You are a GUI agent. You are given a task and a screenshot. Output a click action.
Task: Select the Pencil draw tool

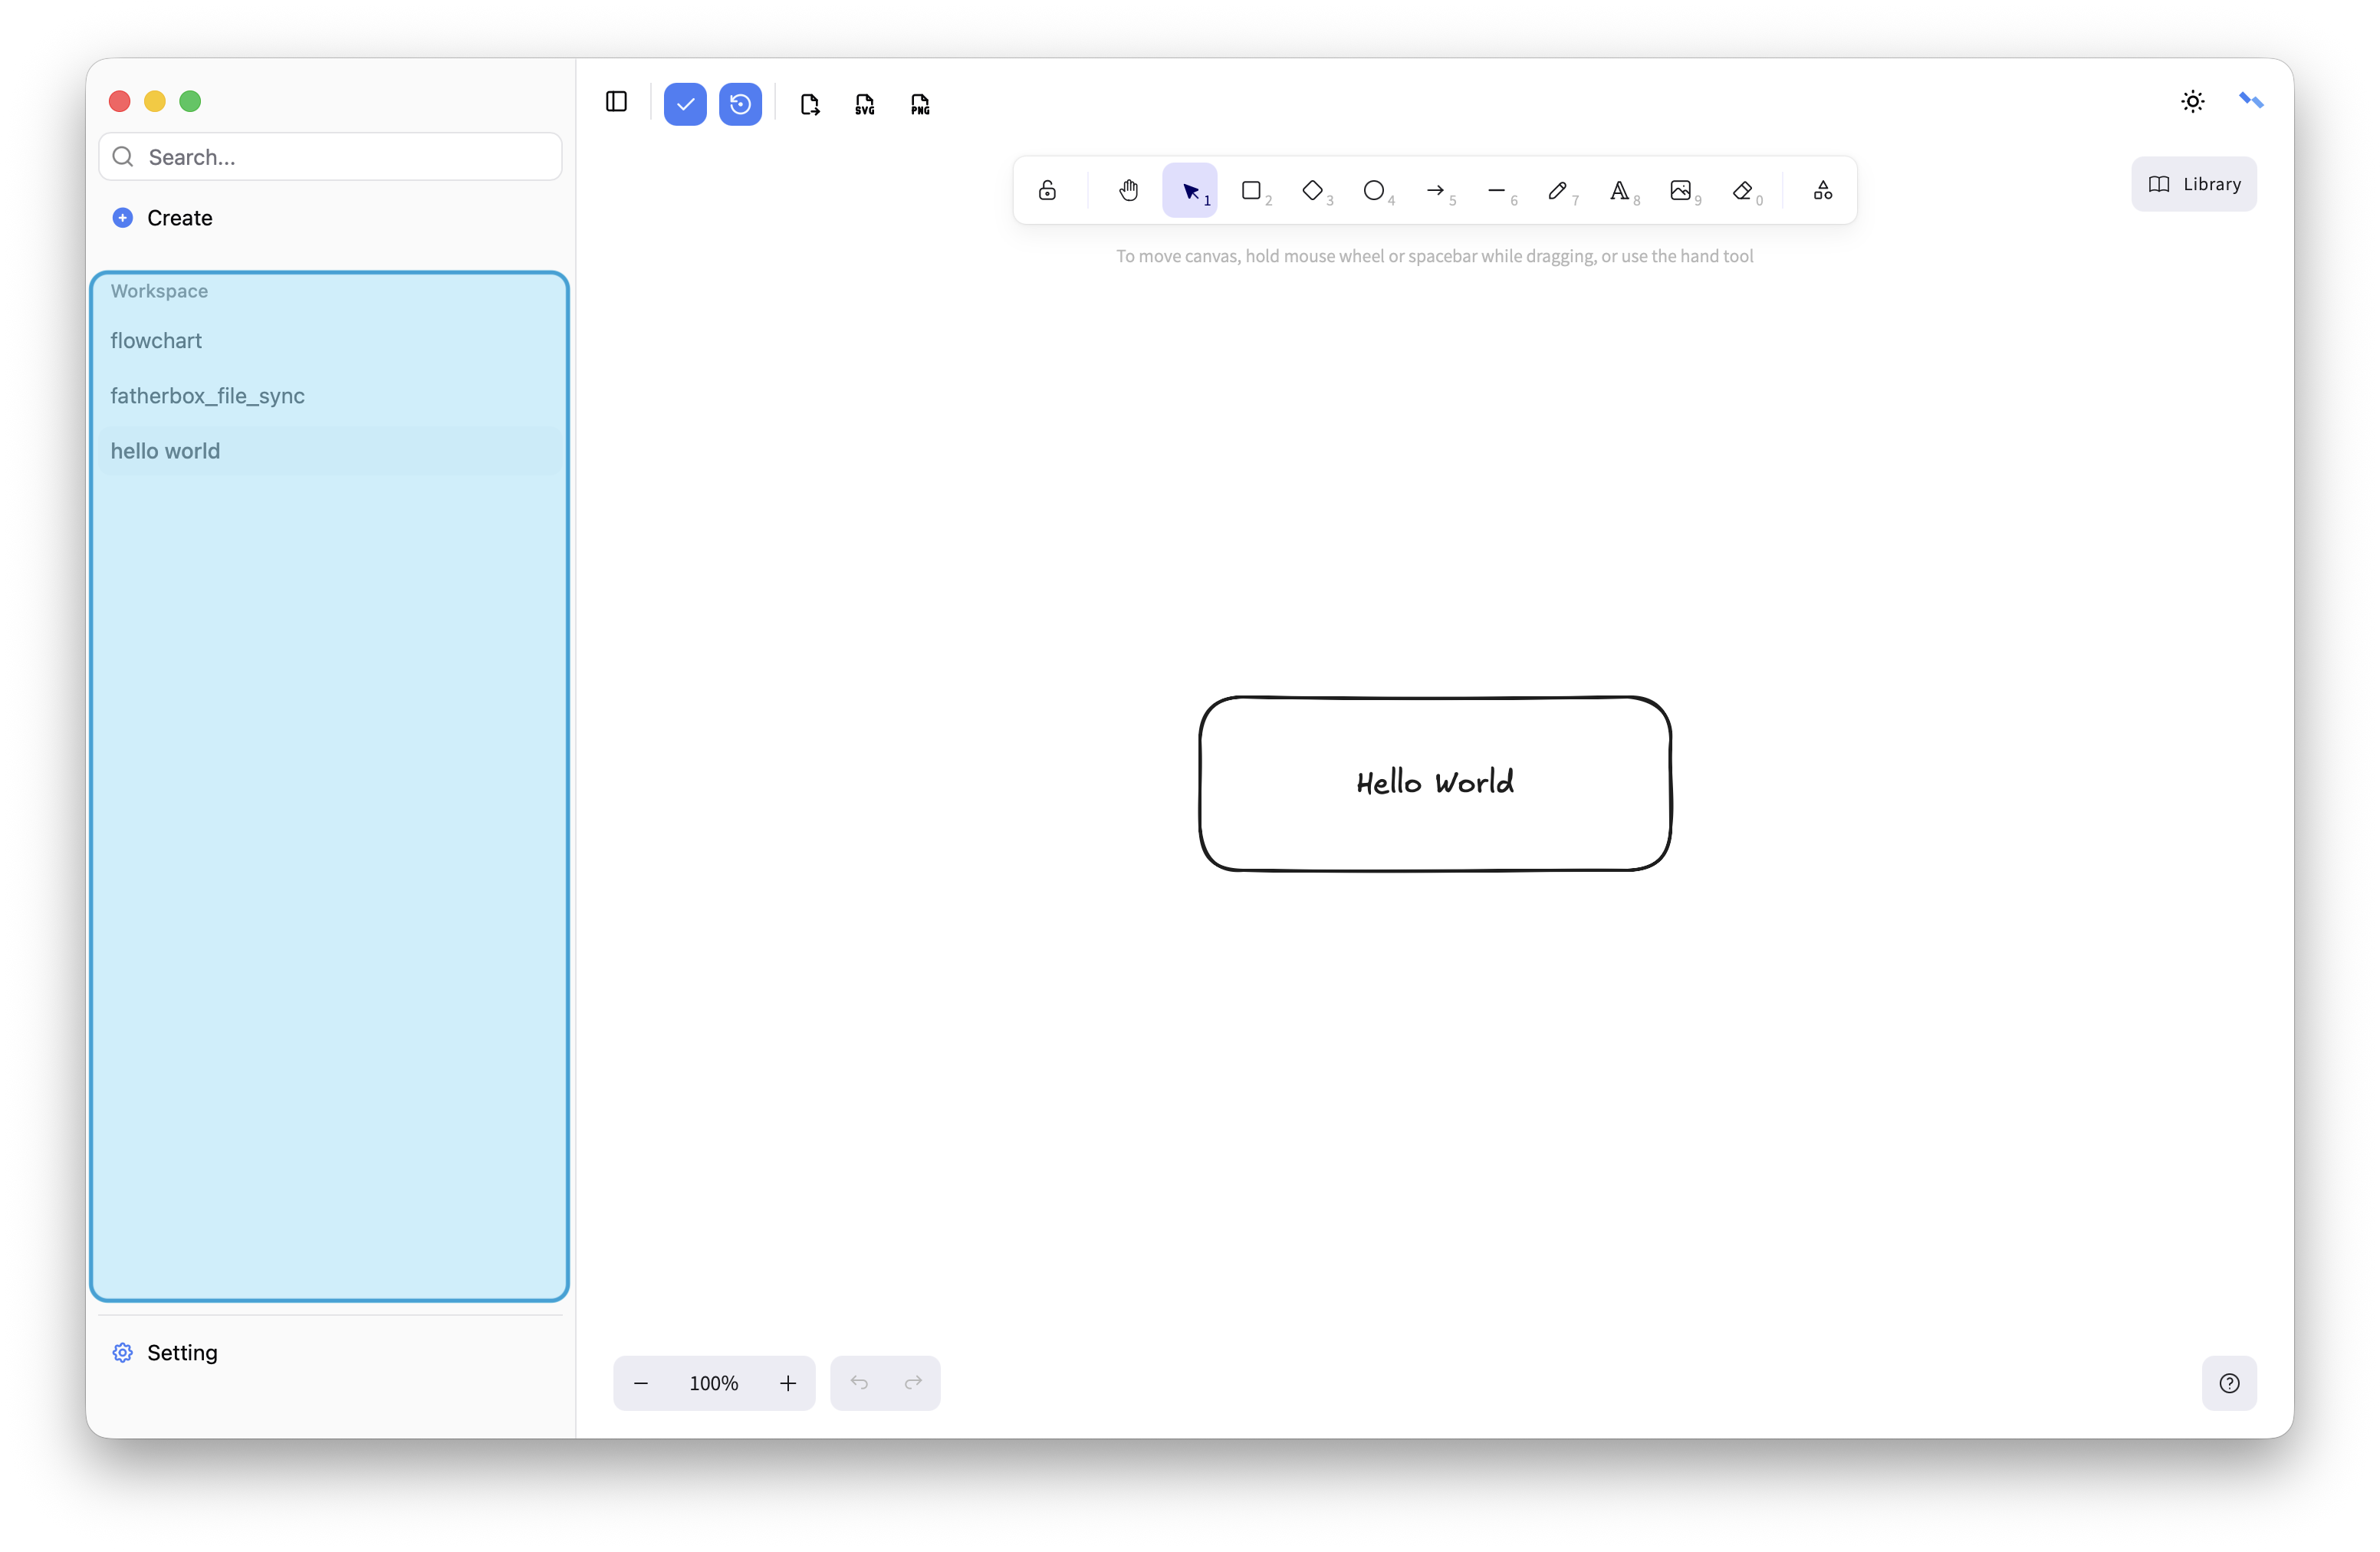(x=1557, y=190)
